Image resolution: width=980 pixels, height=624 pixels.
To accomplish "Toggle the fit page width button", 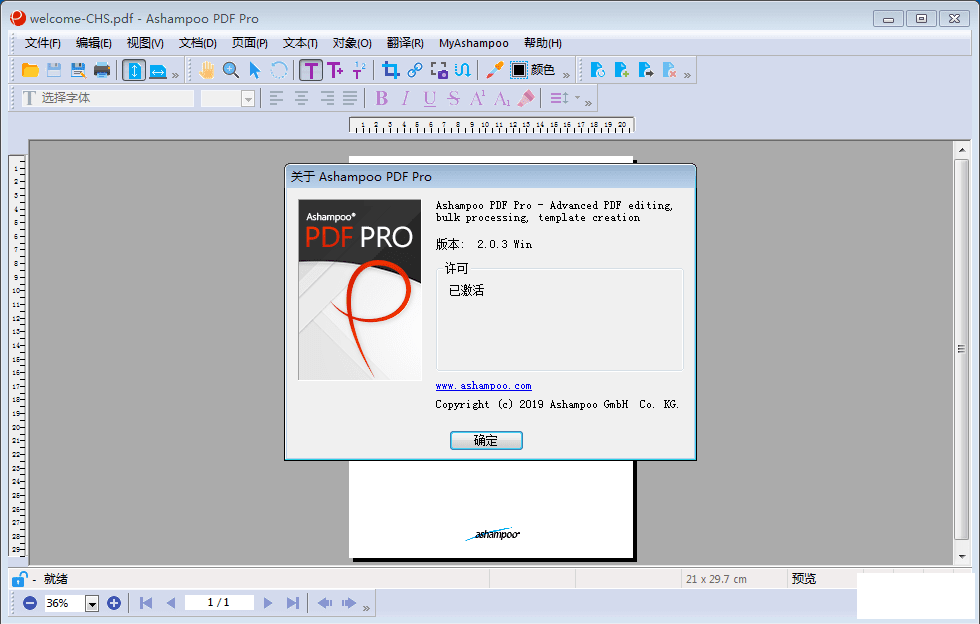I will coord(158,71).
